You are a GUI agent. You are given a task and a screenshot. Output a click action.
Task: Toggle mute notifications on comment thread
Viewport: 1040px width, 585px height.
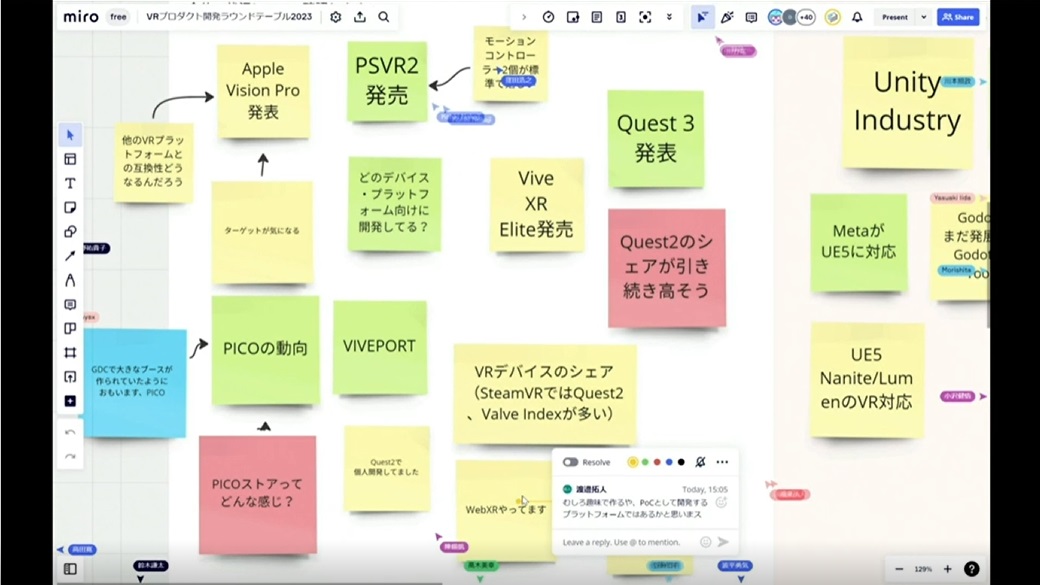tap(700, 462)
